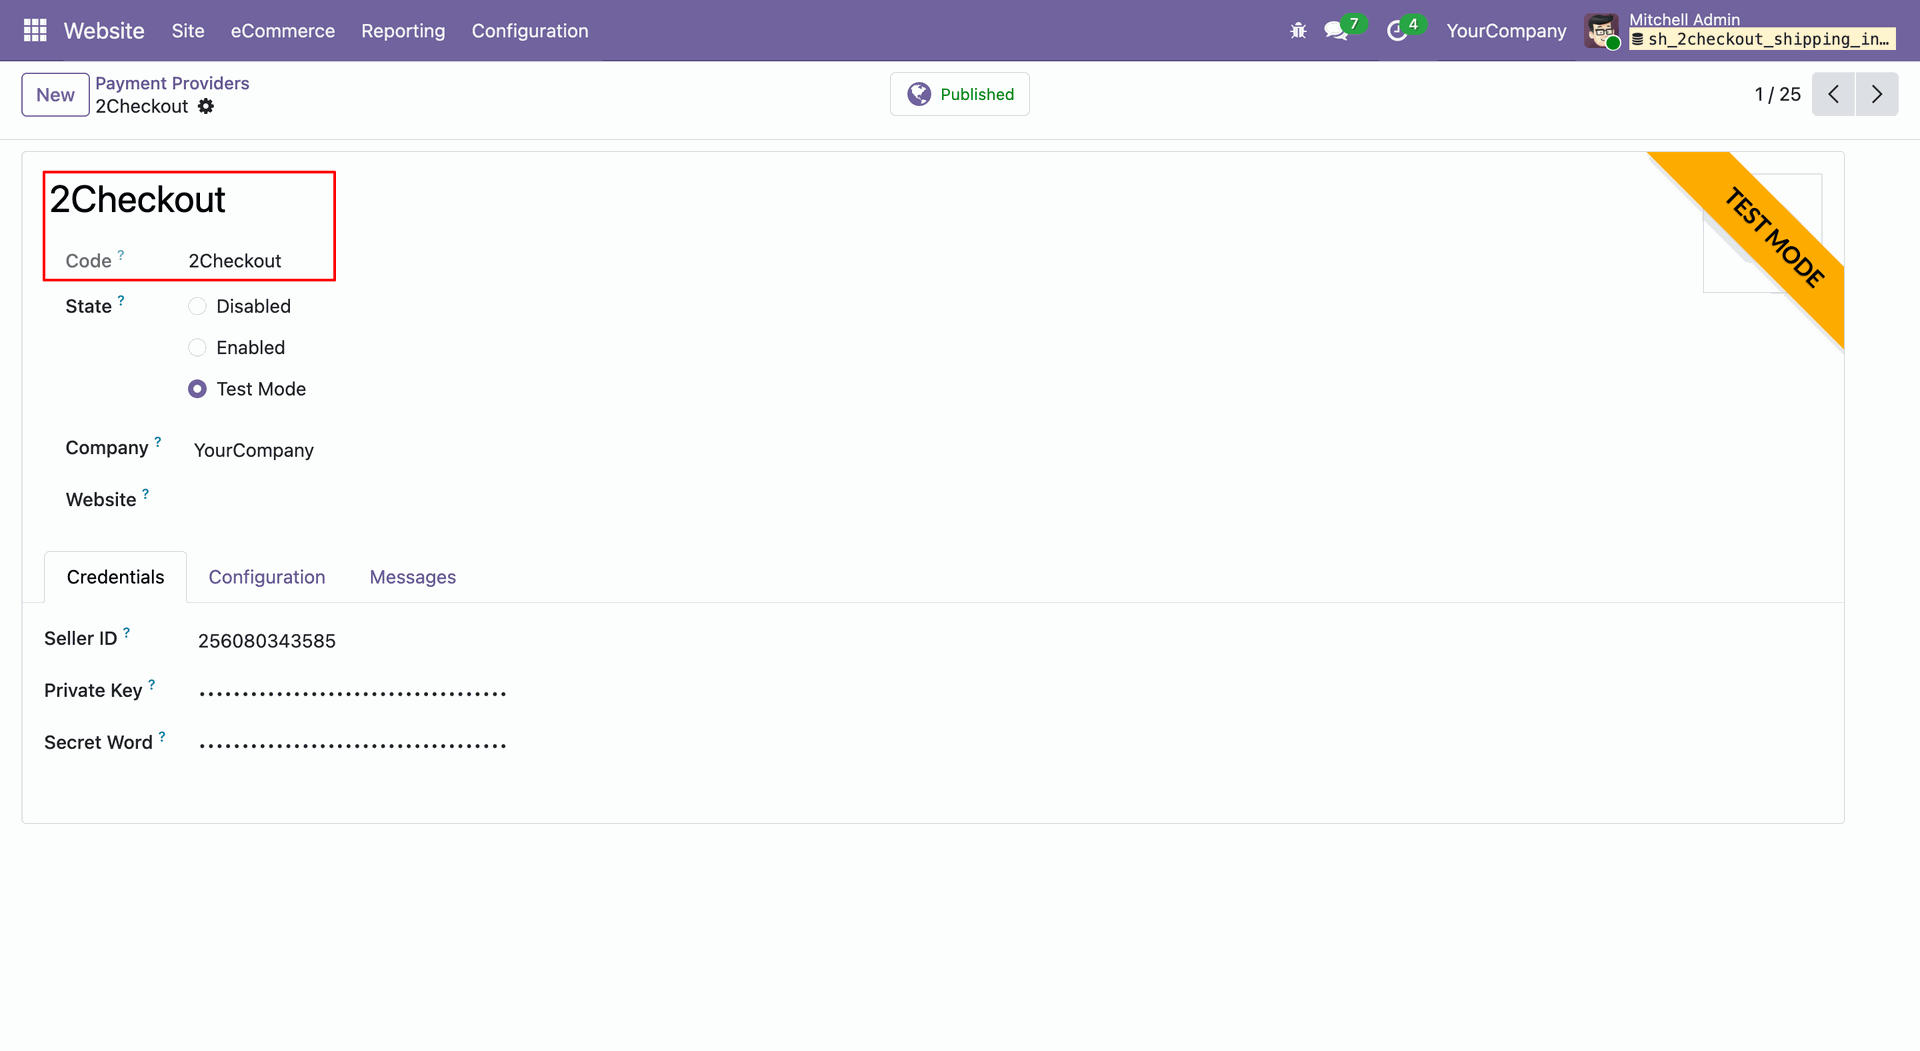Open the debug bug icon menu
The width and height of the screenshot is (1920, 1051).
[1298, 31]
